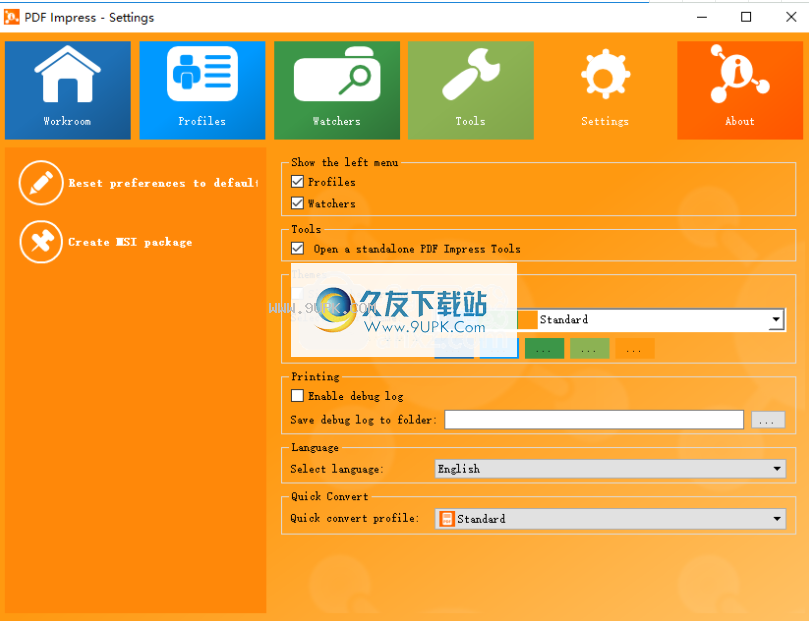The image size is (809, 621).
Task: Click the Reset preferences pencil icon
Action: [41, 183]
